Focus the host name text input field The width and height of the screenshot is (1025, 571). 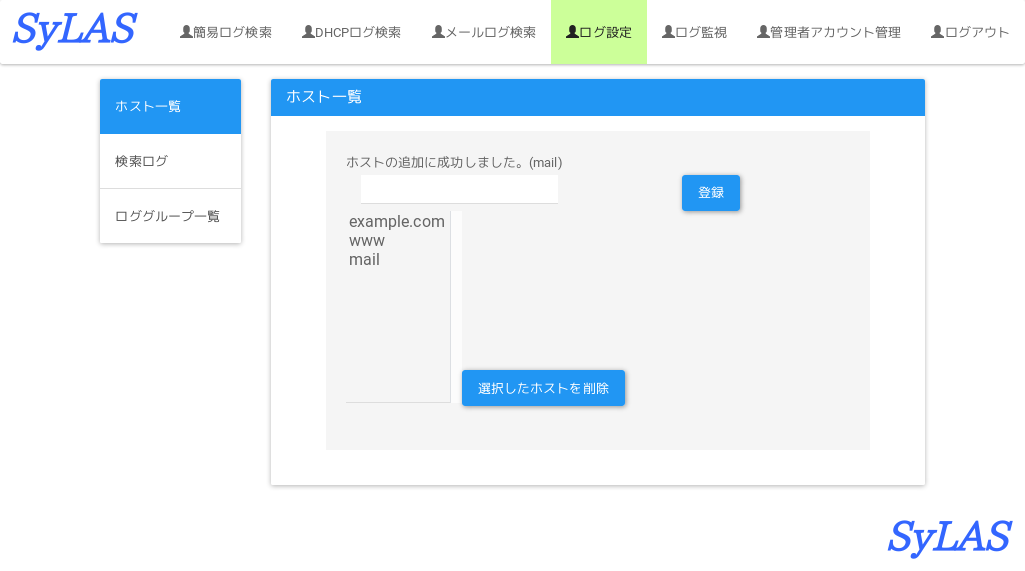click(459, 190)
